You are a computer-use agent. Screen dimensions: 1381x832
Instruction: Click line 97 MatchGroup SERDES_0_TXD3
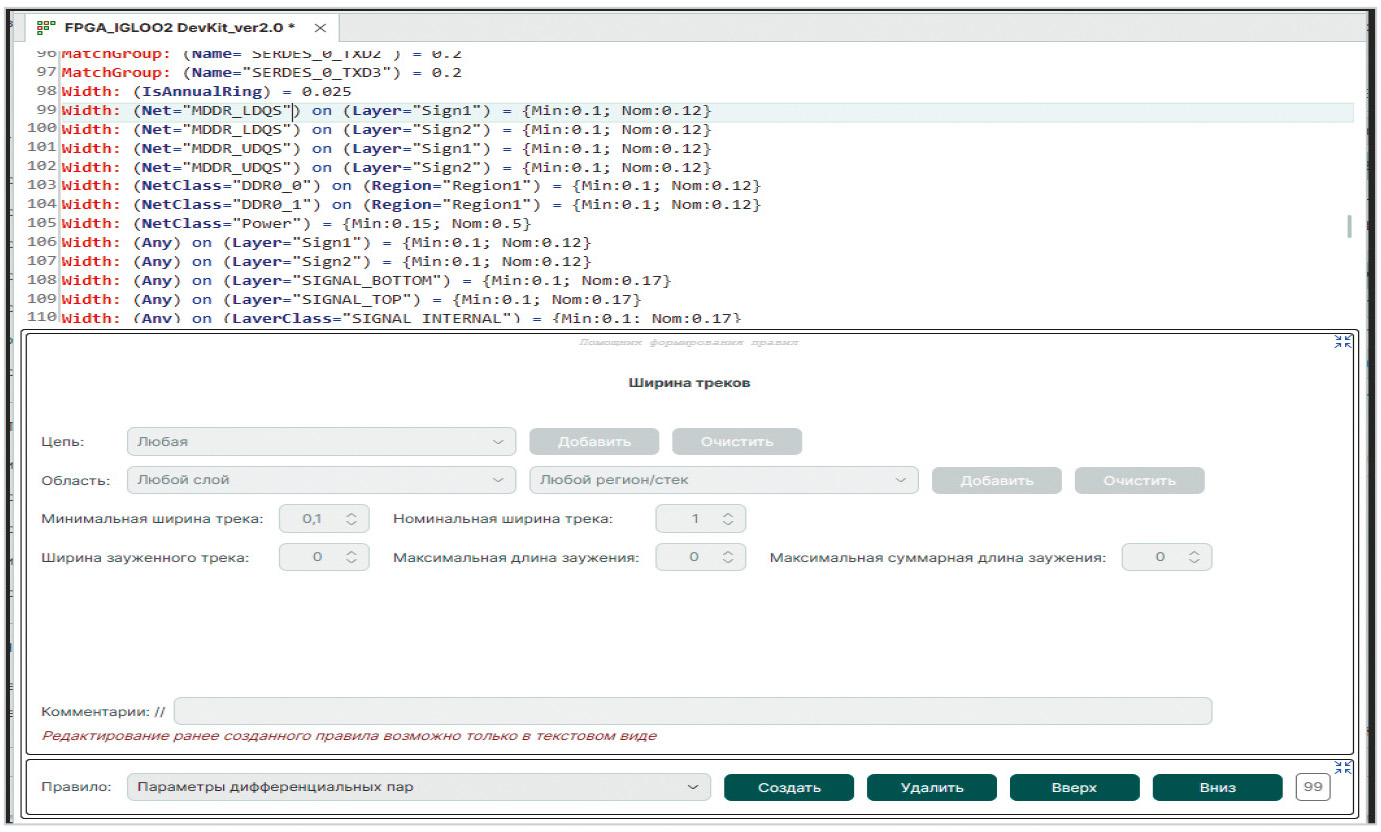point(261,73)
